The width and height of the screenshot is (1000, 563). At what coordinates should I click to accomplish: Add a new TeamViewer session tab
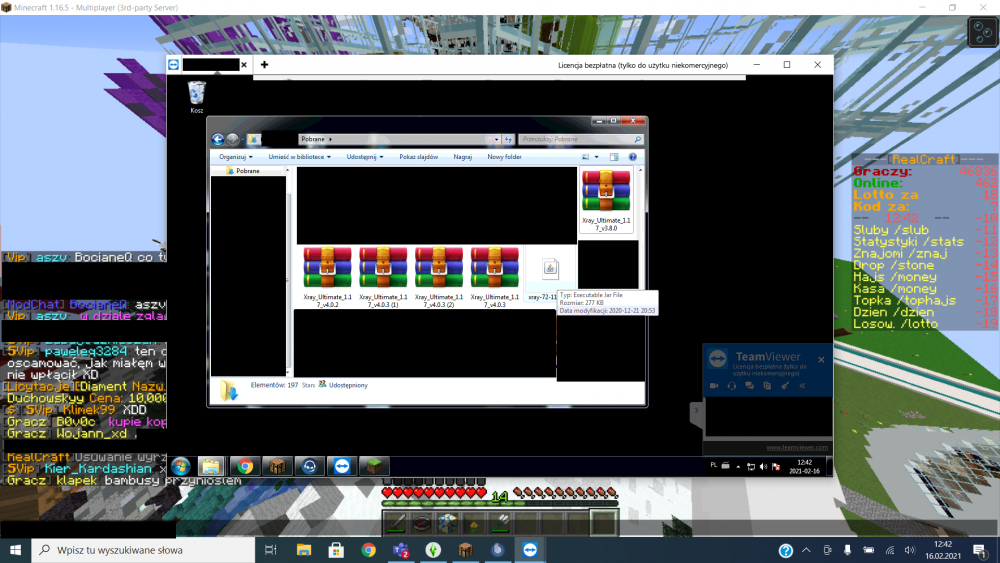[x=265, y=64]
